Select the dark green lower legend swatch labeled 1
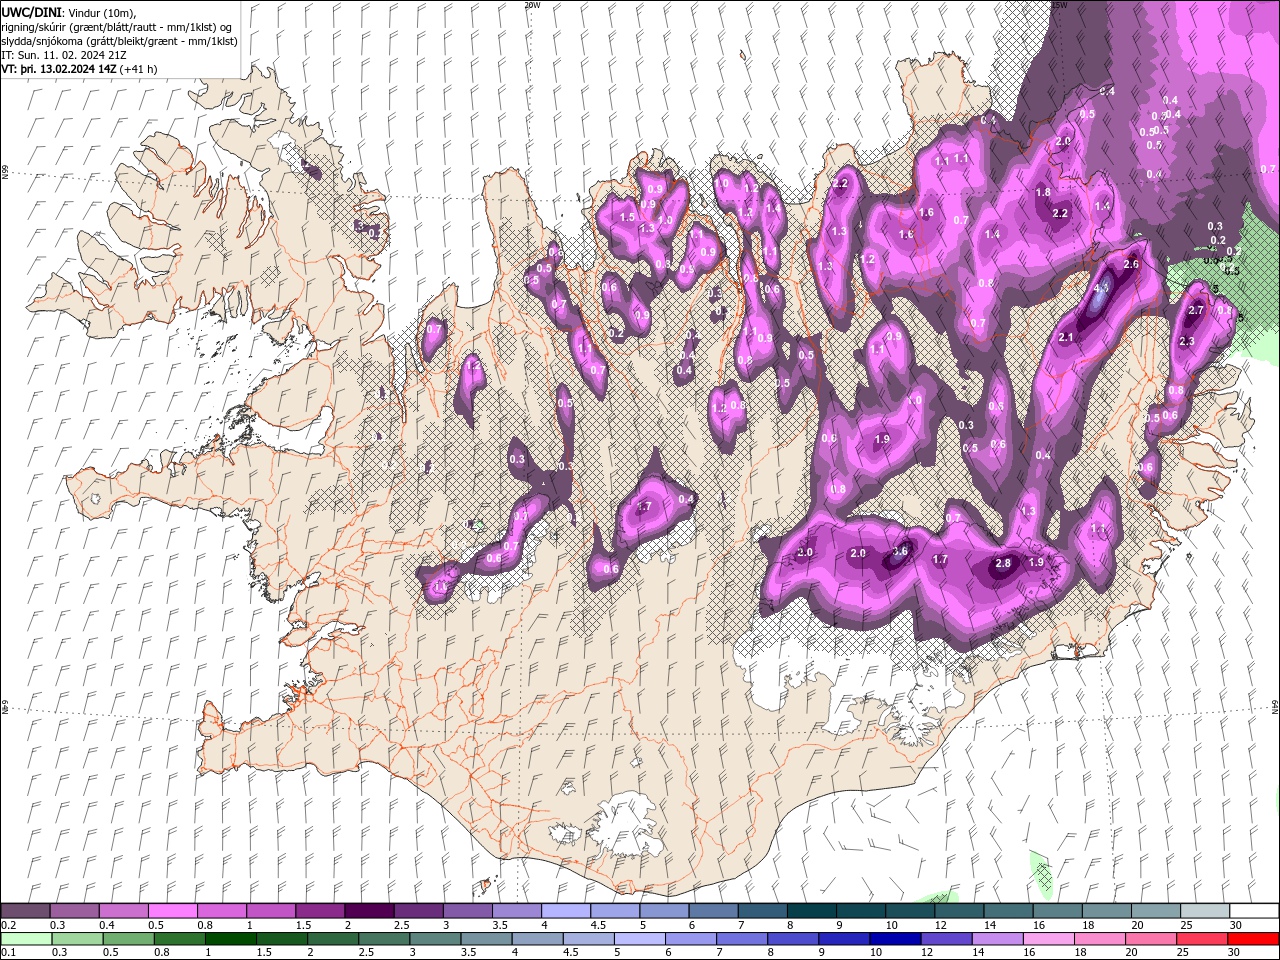This screenshot has width=1280, height=960. tap(230, 939)
